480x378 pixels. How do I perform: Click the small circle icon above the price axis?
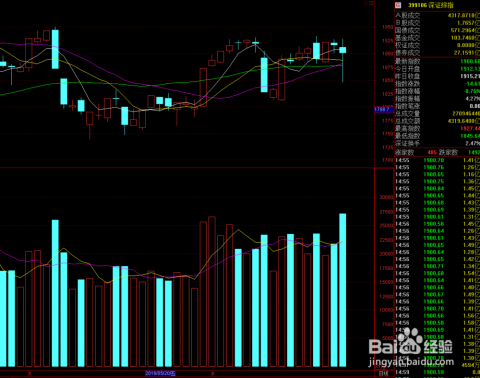tap(366, 3)
